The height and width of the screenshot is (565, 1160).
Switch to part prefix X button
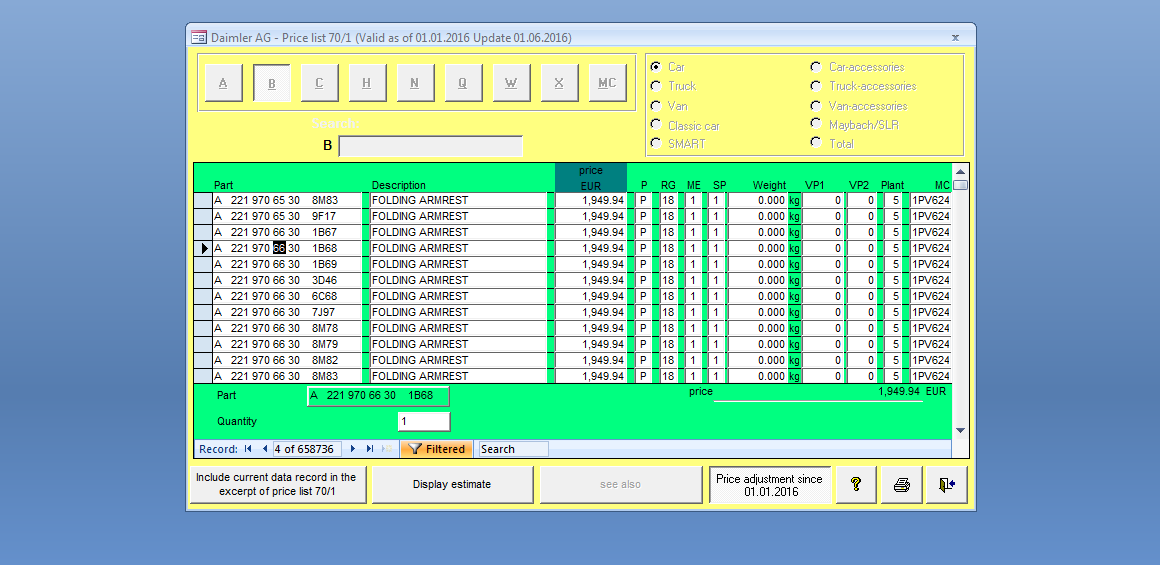559,83
